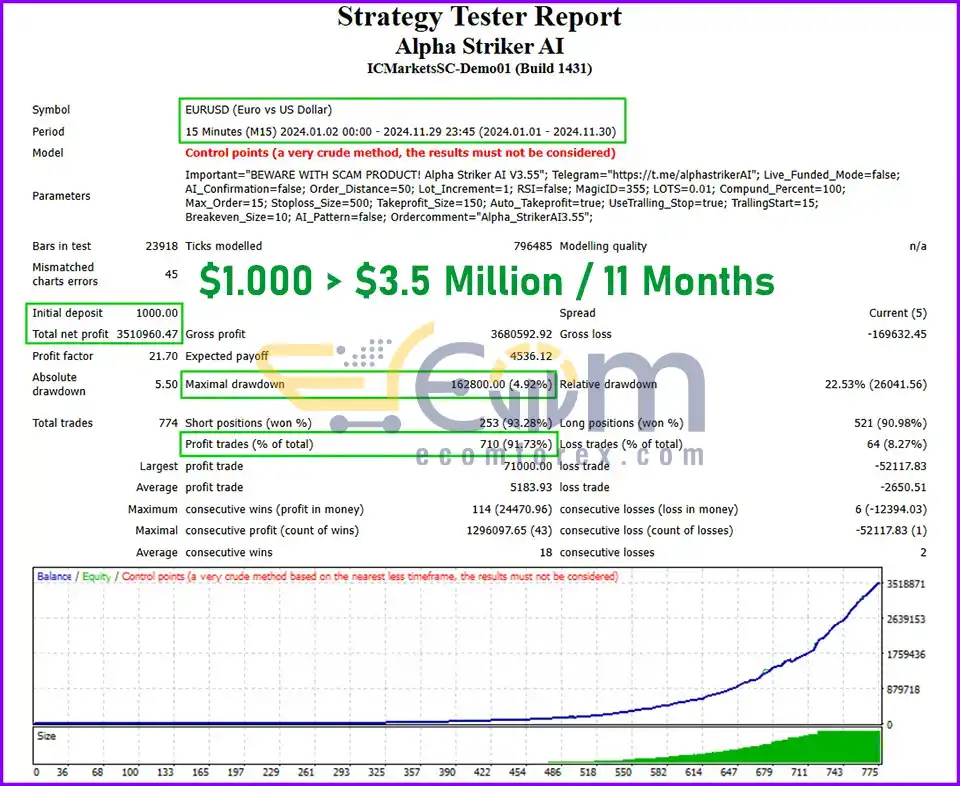The height and width of the screenshot is (786, 960).
Task: Select the absolute drawdown value "5.50"
Action: [x=167, y=384]
